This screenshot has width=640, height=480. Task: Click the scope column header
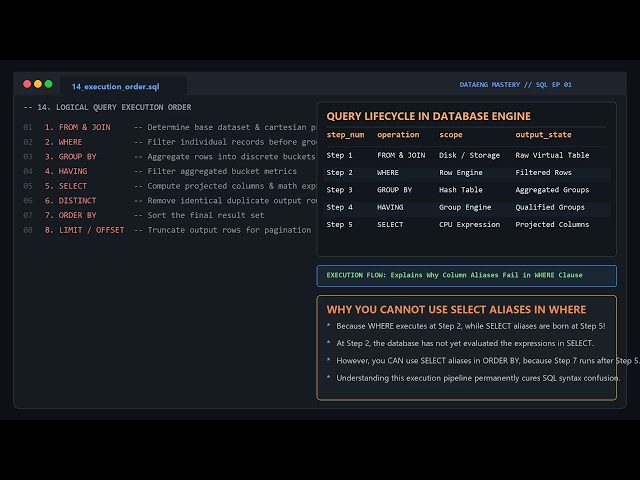tap(451, 135)
